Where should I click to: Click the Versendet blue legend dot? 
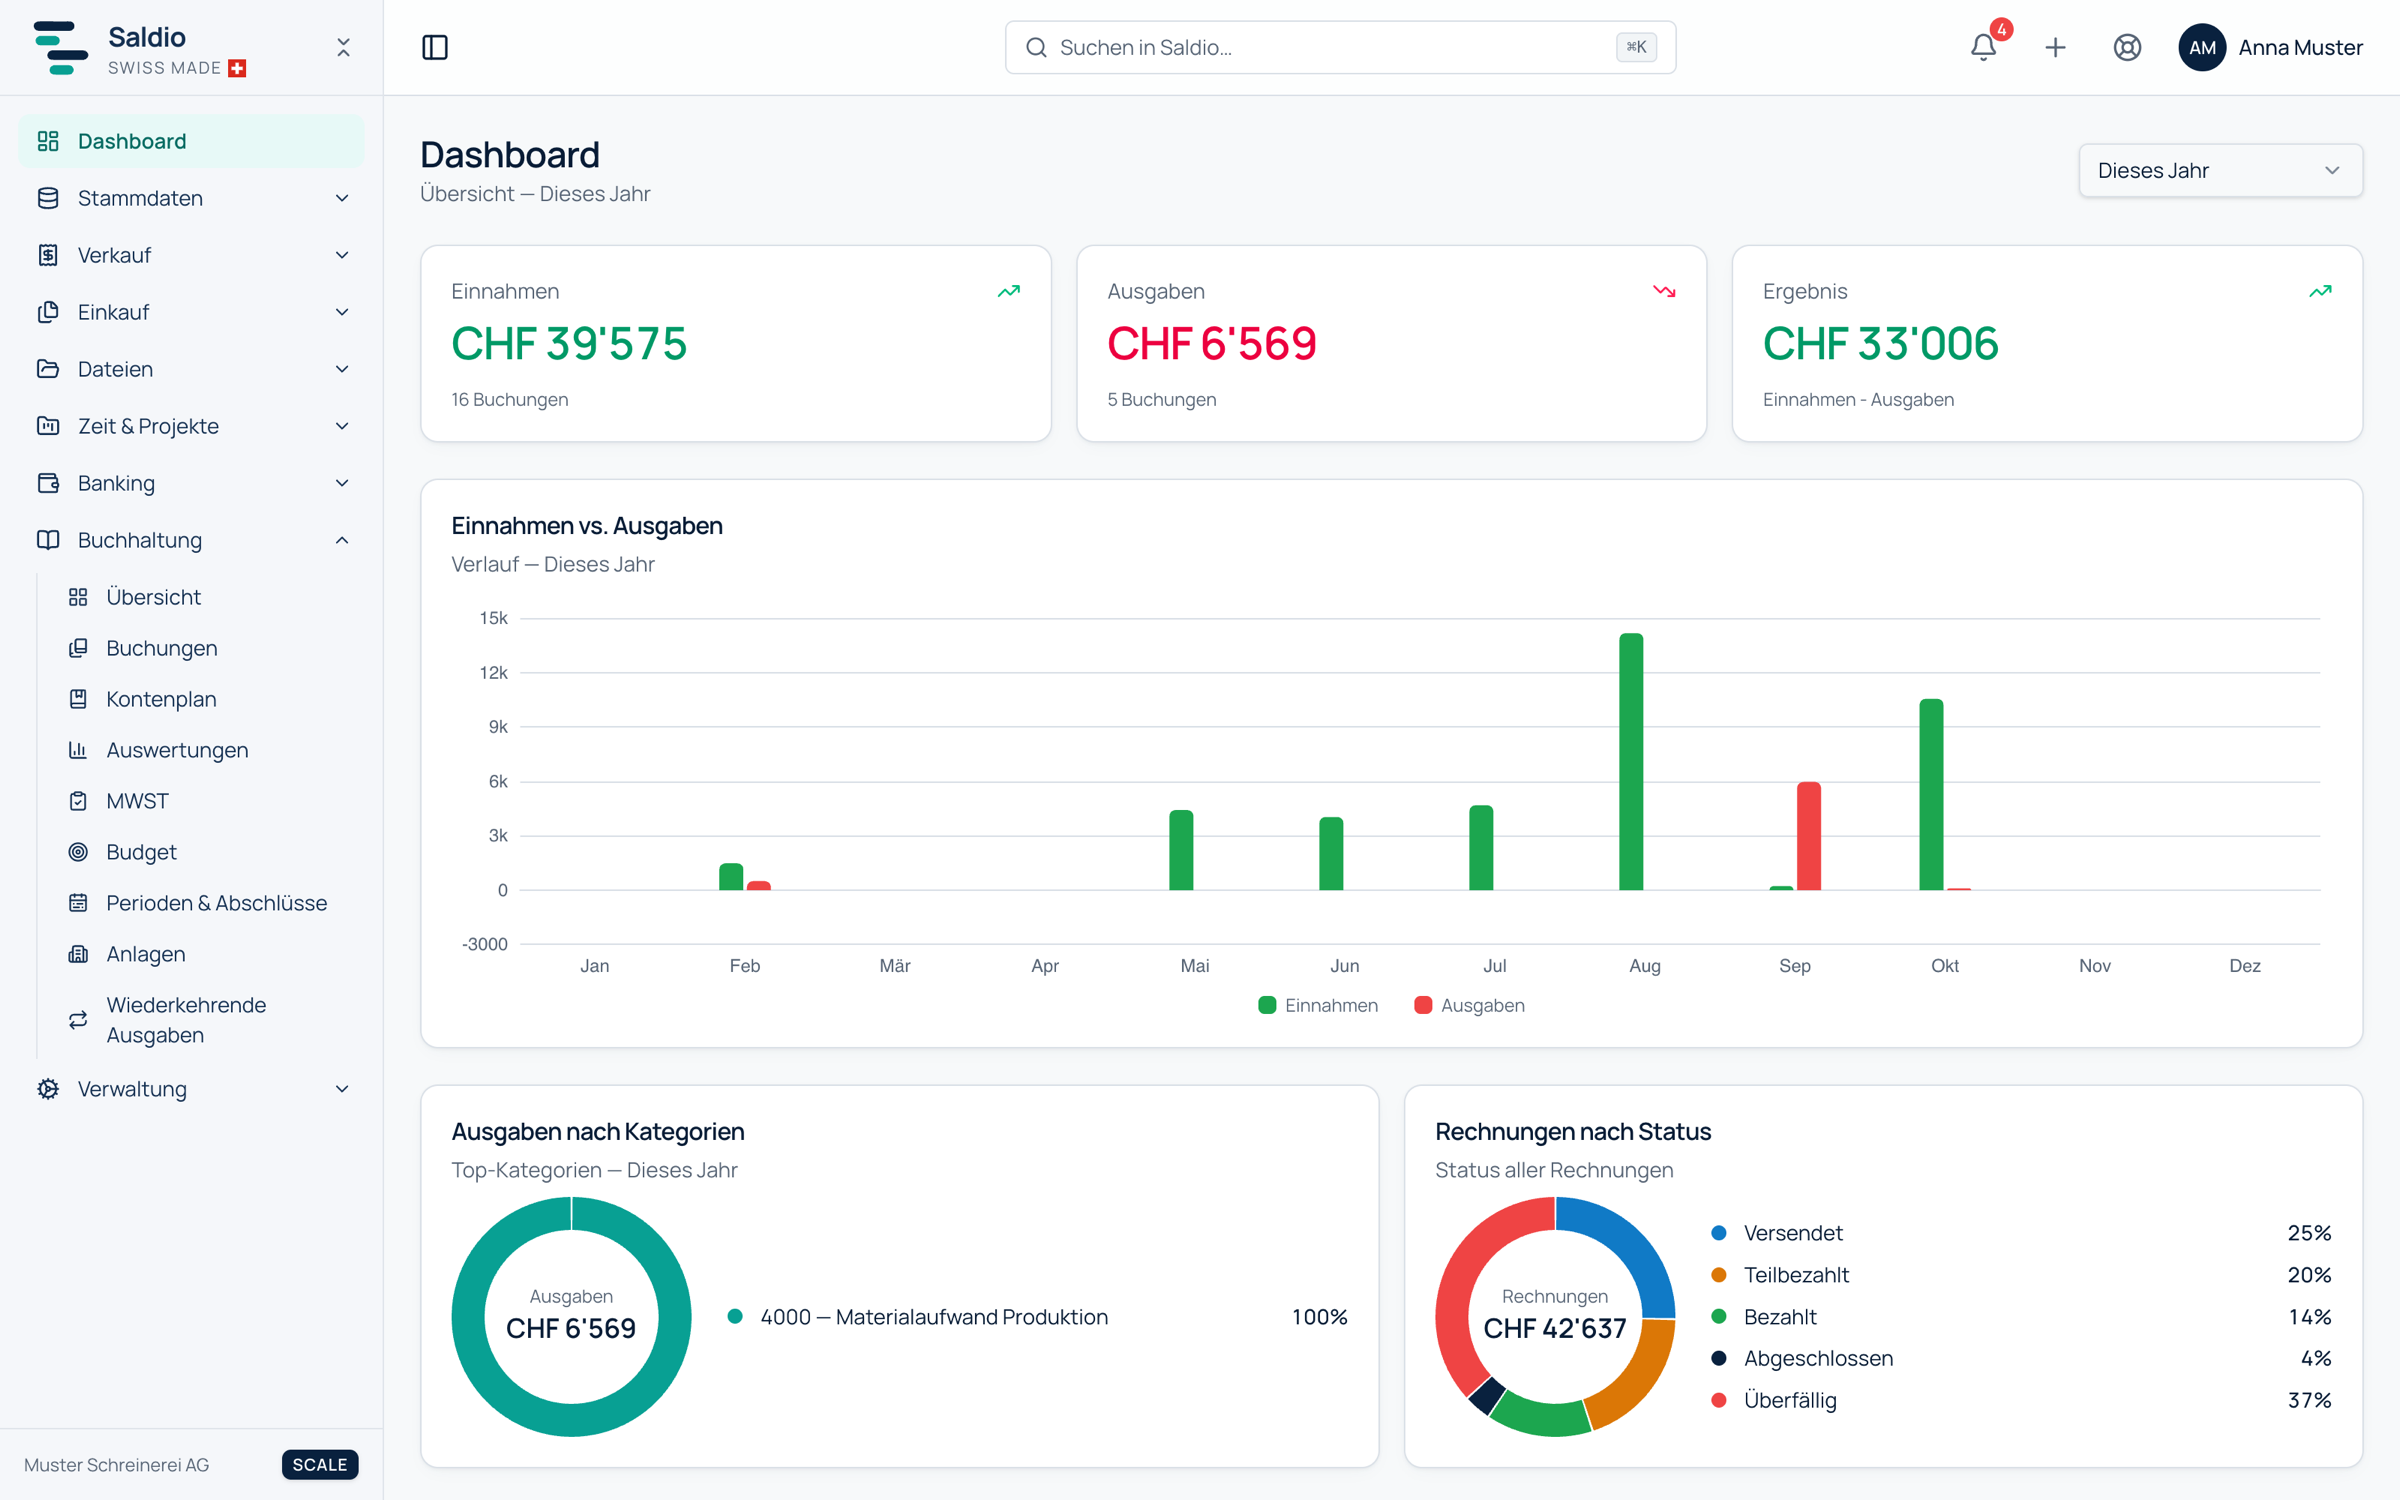click(x=1719, y=1233)
